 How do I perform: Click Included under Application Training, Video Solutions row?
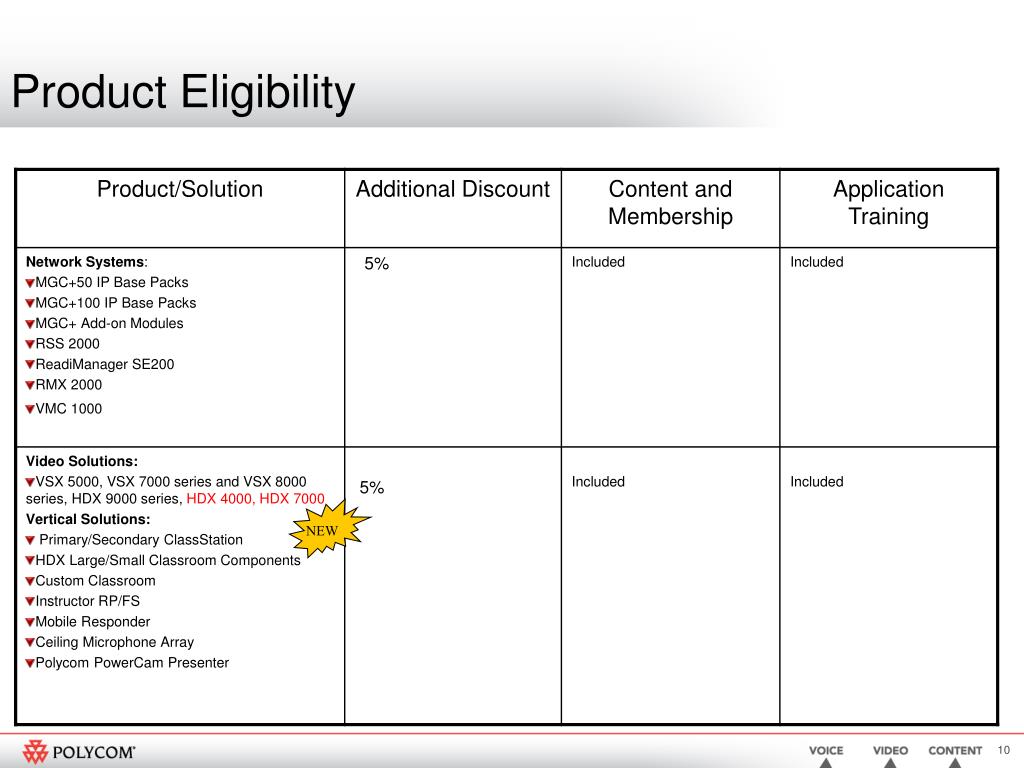(x=817, y=482)
